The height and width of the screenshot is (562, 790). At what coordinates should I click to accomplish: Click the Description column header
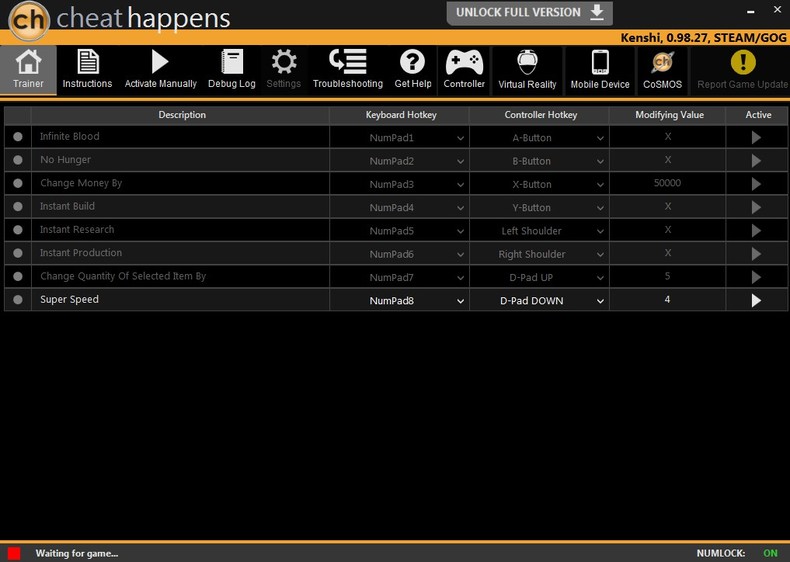182,115
